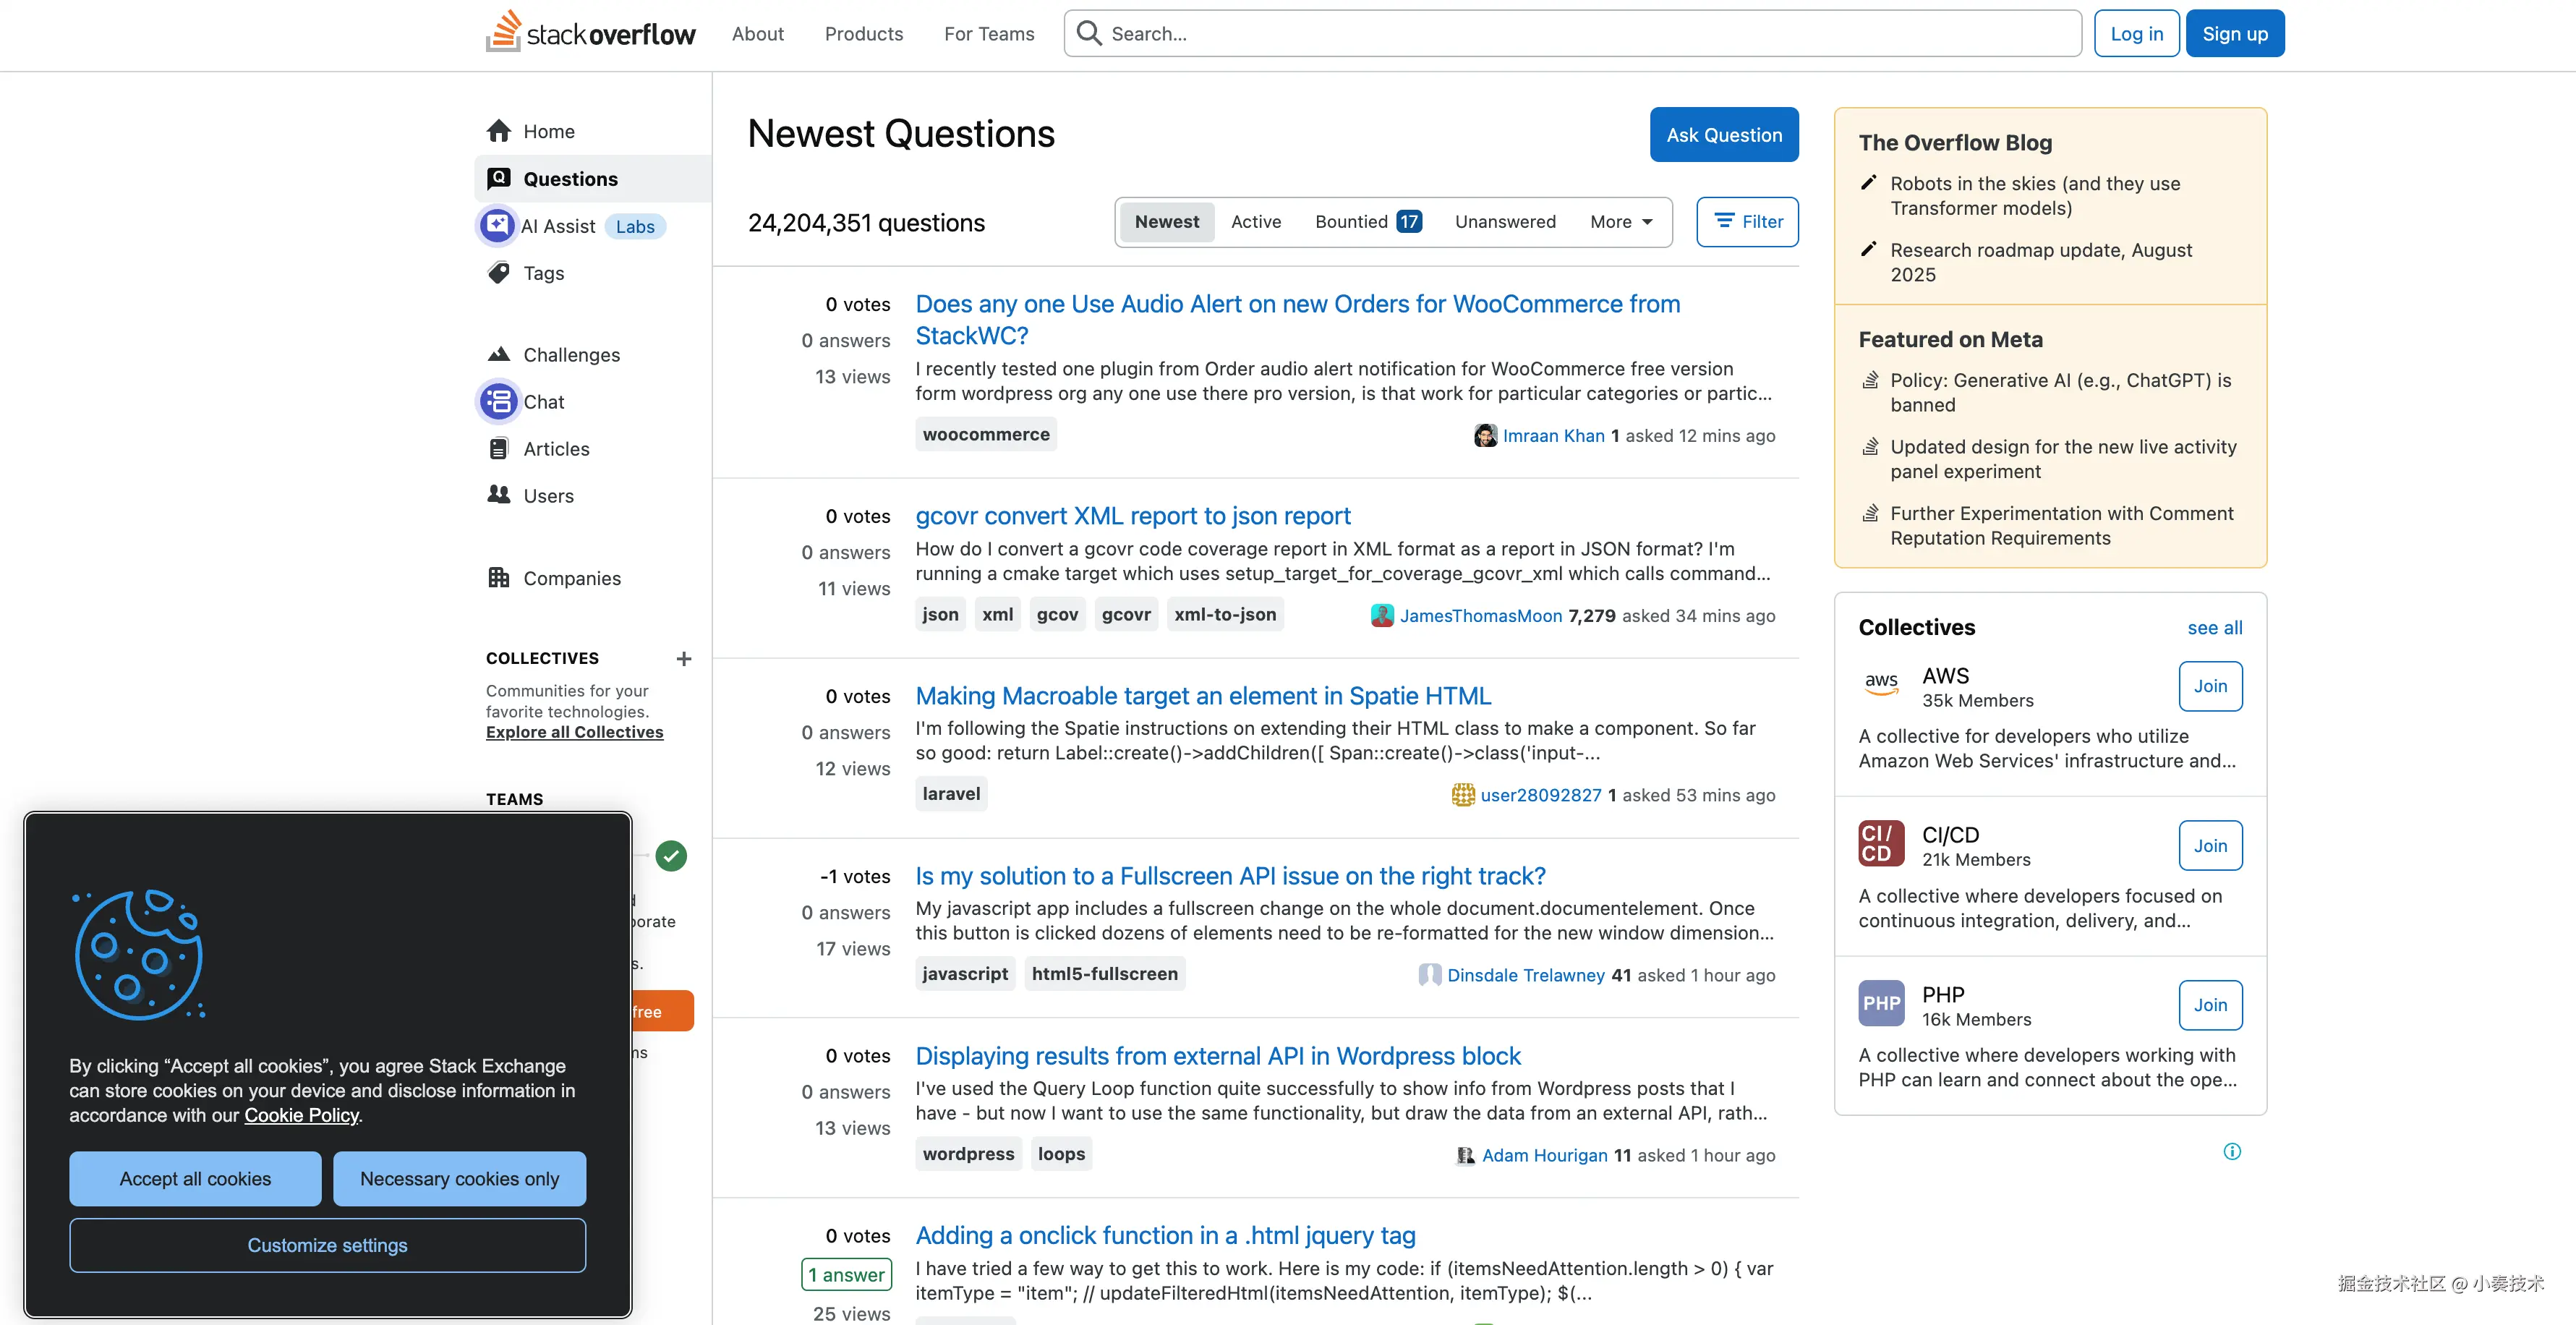Add a collective with the plus icon
This screenshot has height=1325, width=2576.
[x=684, y=659]
